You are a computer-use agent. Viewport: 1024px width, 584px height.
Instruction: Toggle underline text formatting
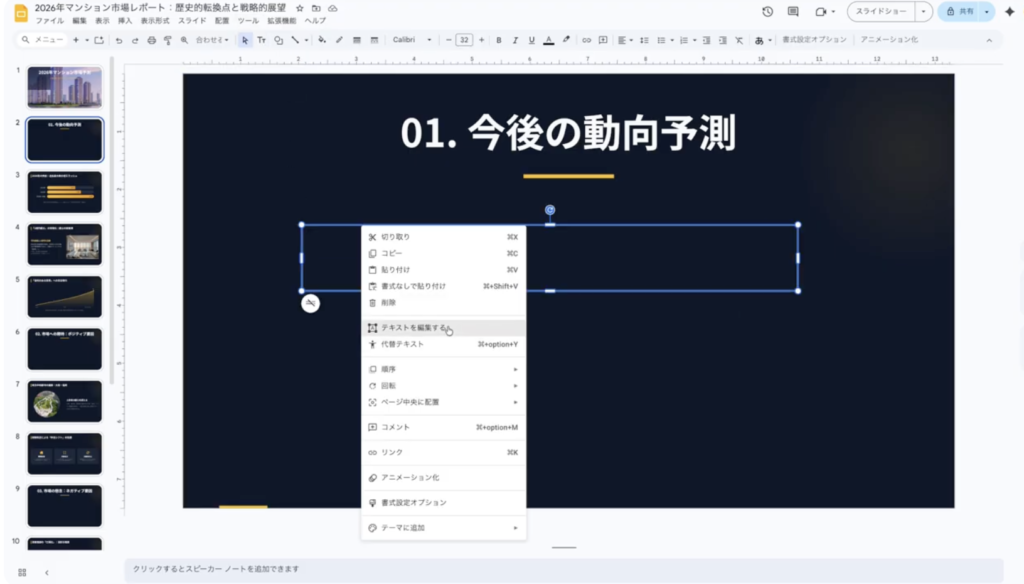(531, 40)
